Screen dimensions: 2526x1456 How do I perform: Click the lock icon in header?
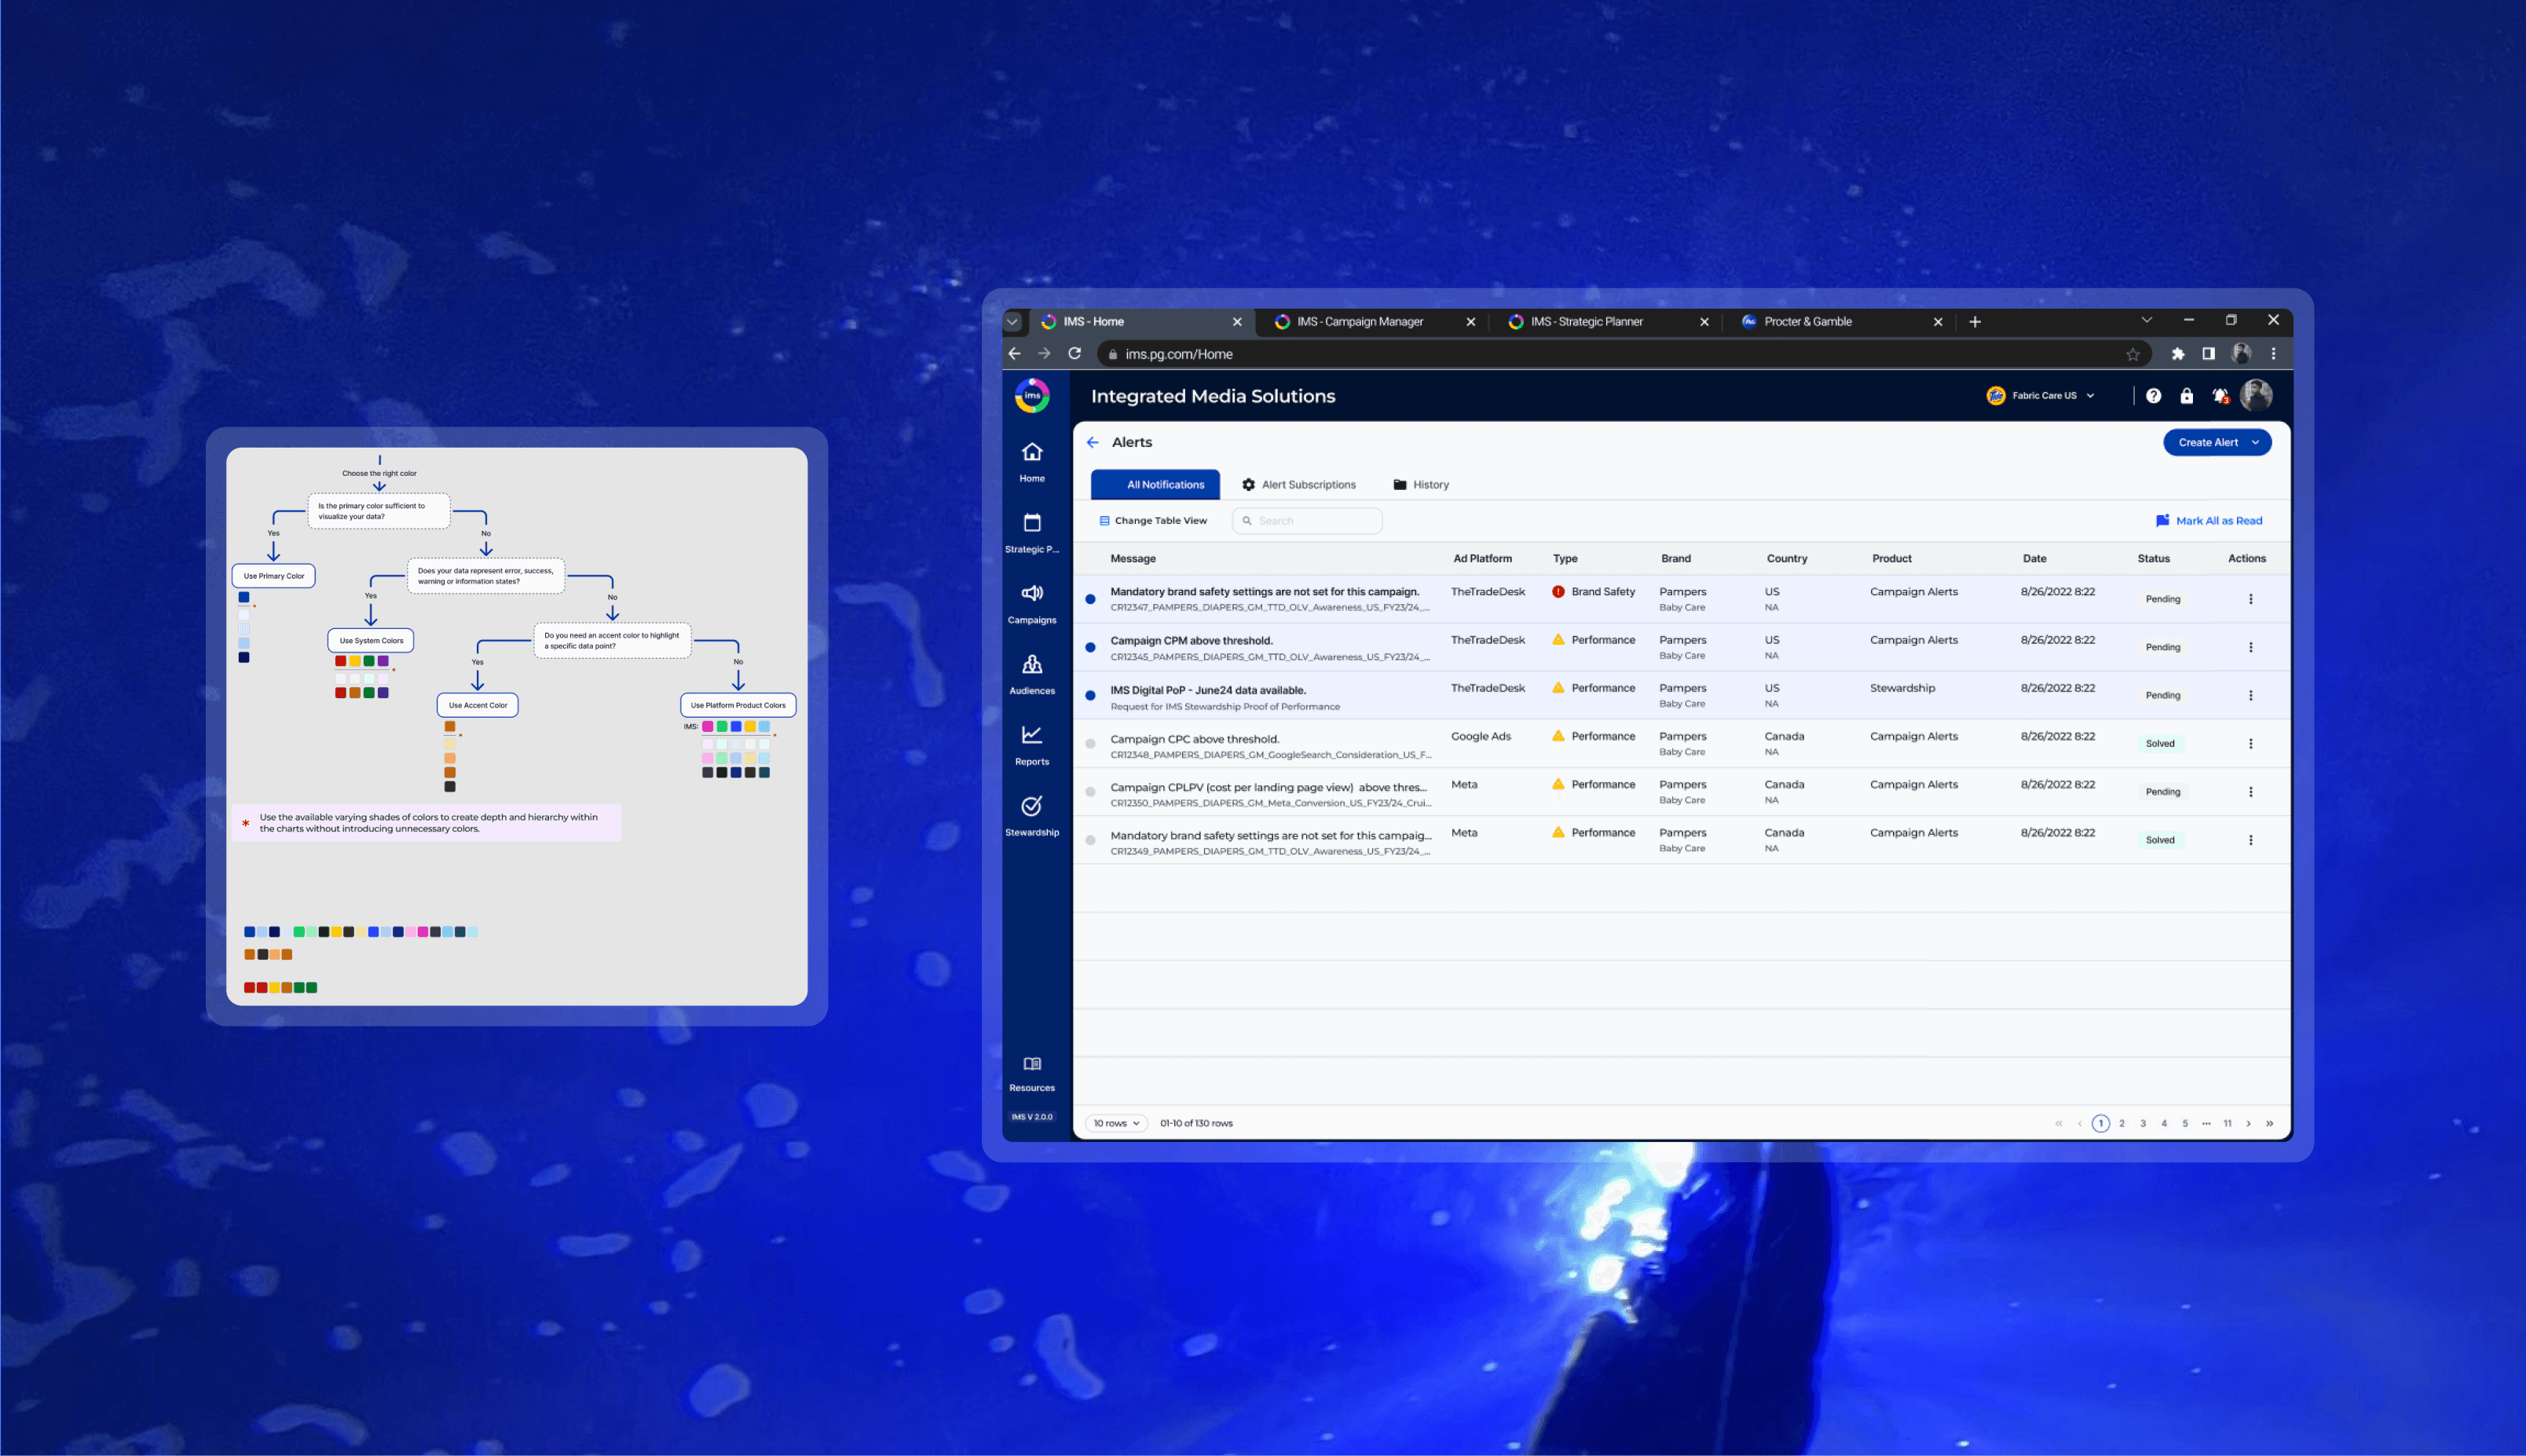(x=2186, y=396)
